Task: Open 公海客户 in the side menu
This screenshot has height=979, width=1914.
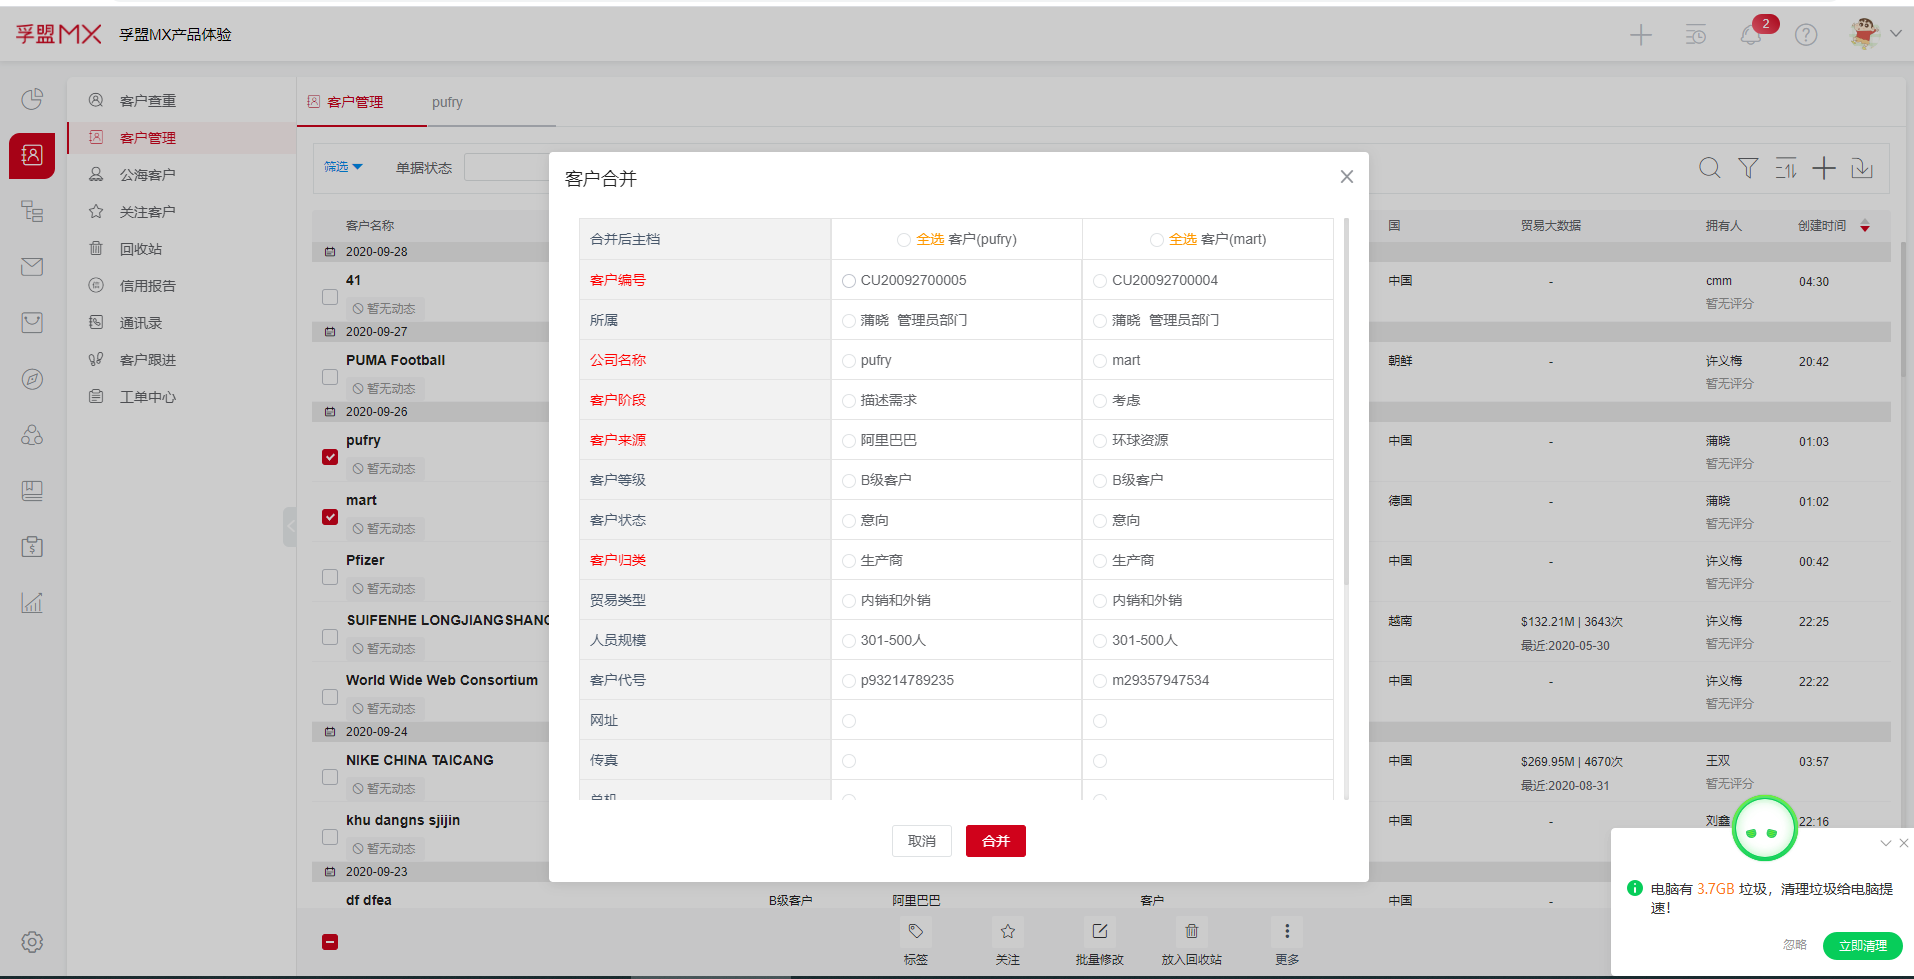Action: click(147, 175)
